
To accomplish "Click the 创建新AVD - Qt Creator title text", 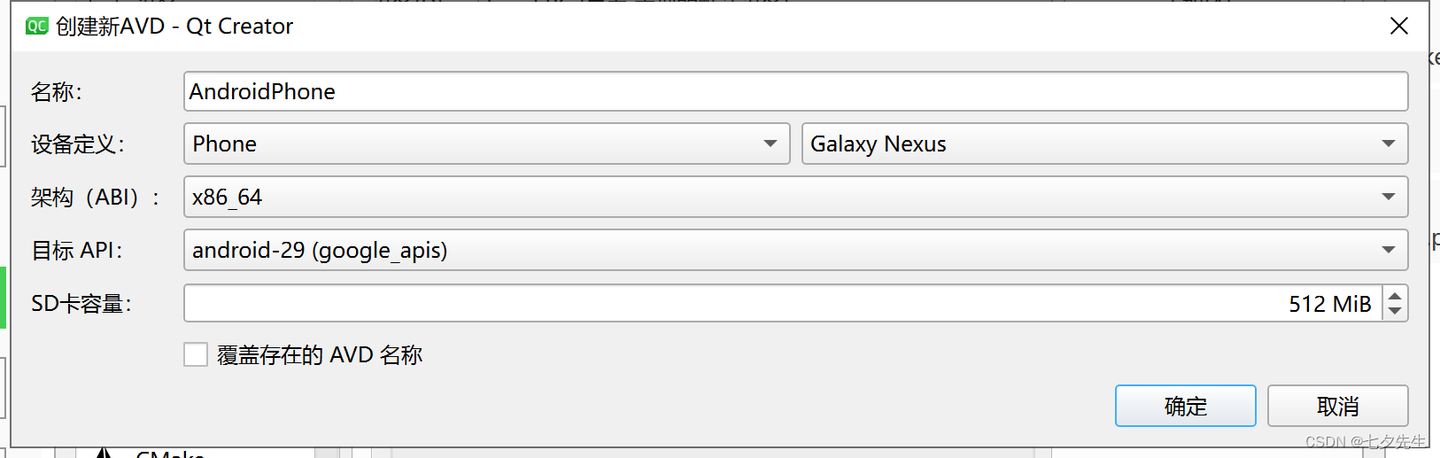I will tap(175, 27).
